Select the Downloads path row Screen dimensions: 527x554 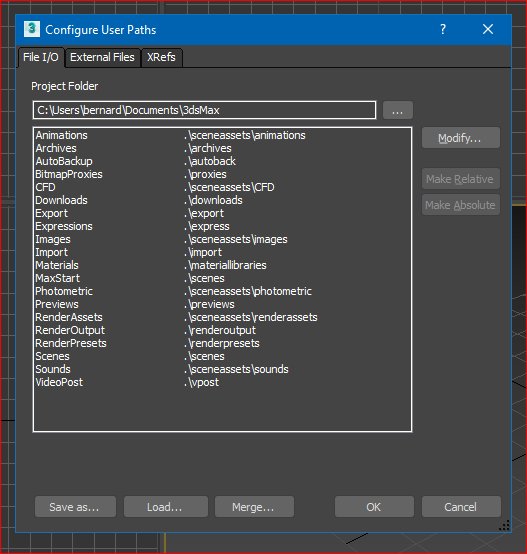223,200
